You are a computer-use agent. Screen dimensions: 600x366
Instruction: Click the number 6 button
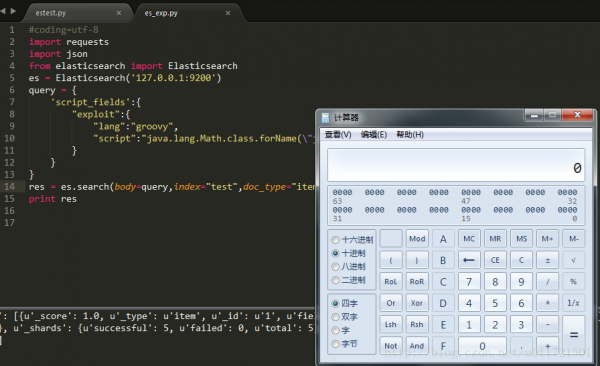(521, 303)
